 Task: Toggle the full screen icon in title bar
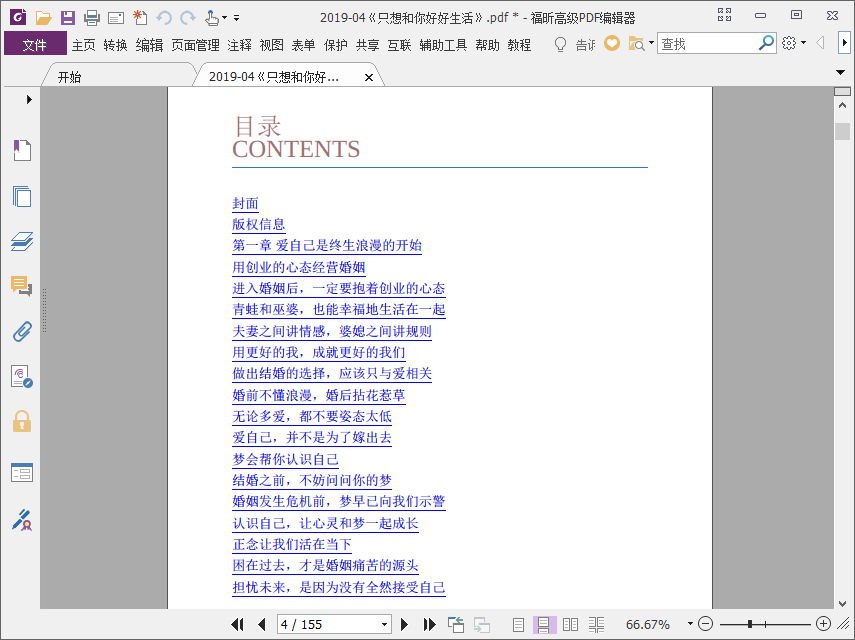click(724, 15)
